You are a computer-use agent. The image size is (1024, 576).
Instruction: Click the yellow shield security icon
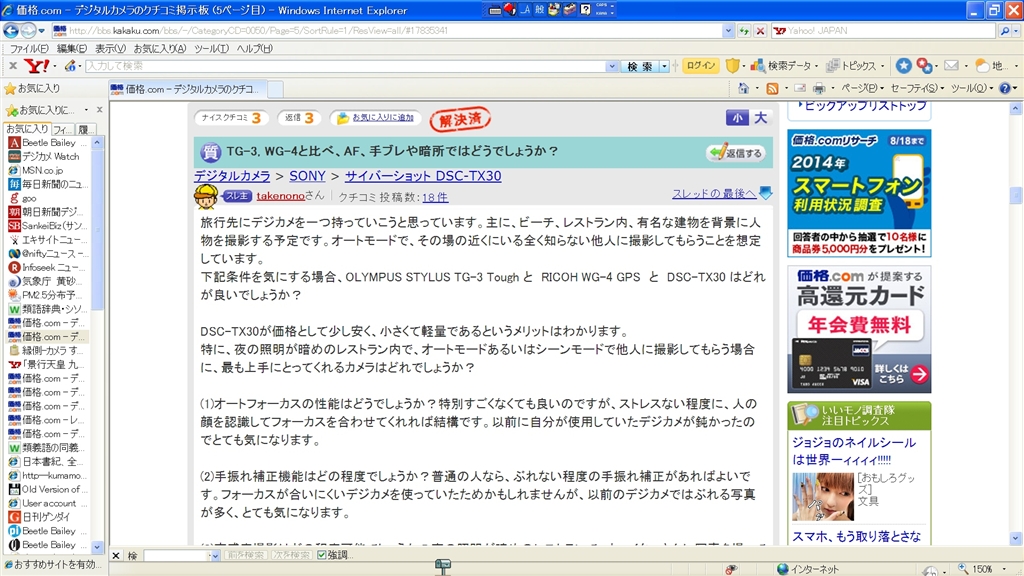733,65
